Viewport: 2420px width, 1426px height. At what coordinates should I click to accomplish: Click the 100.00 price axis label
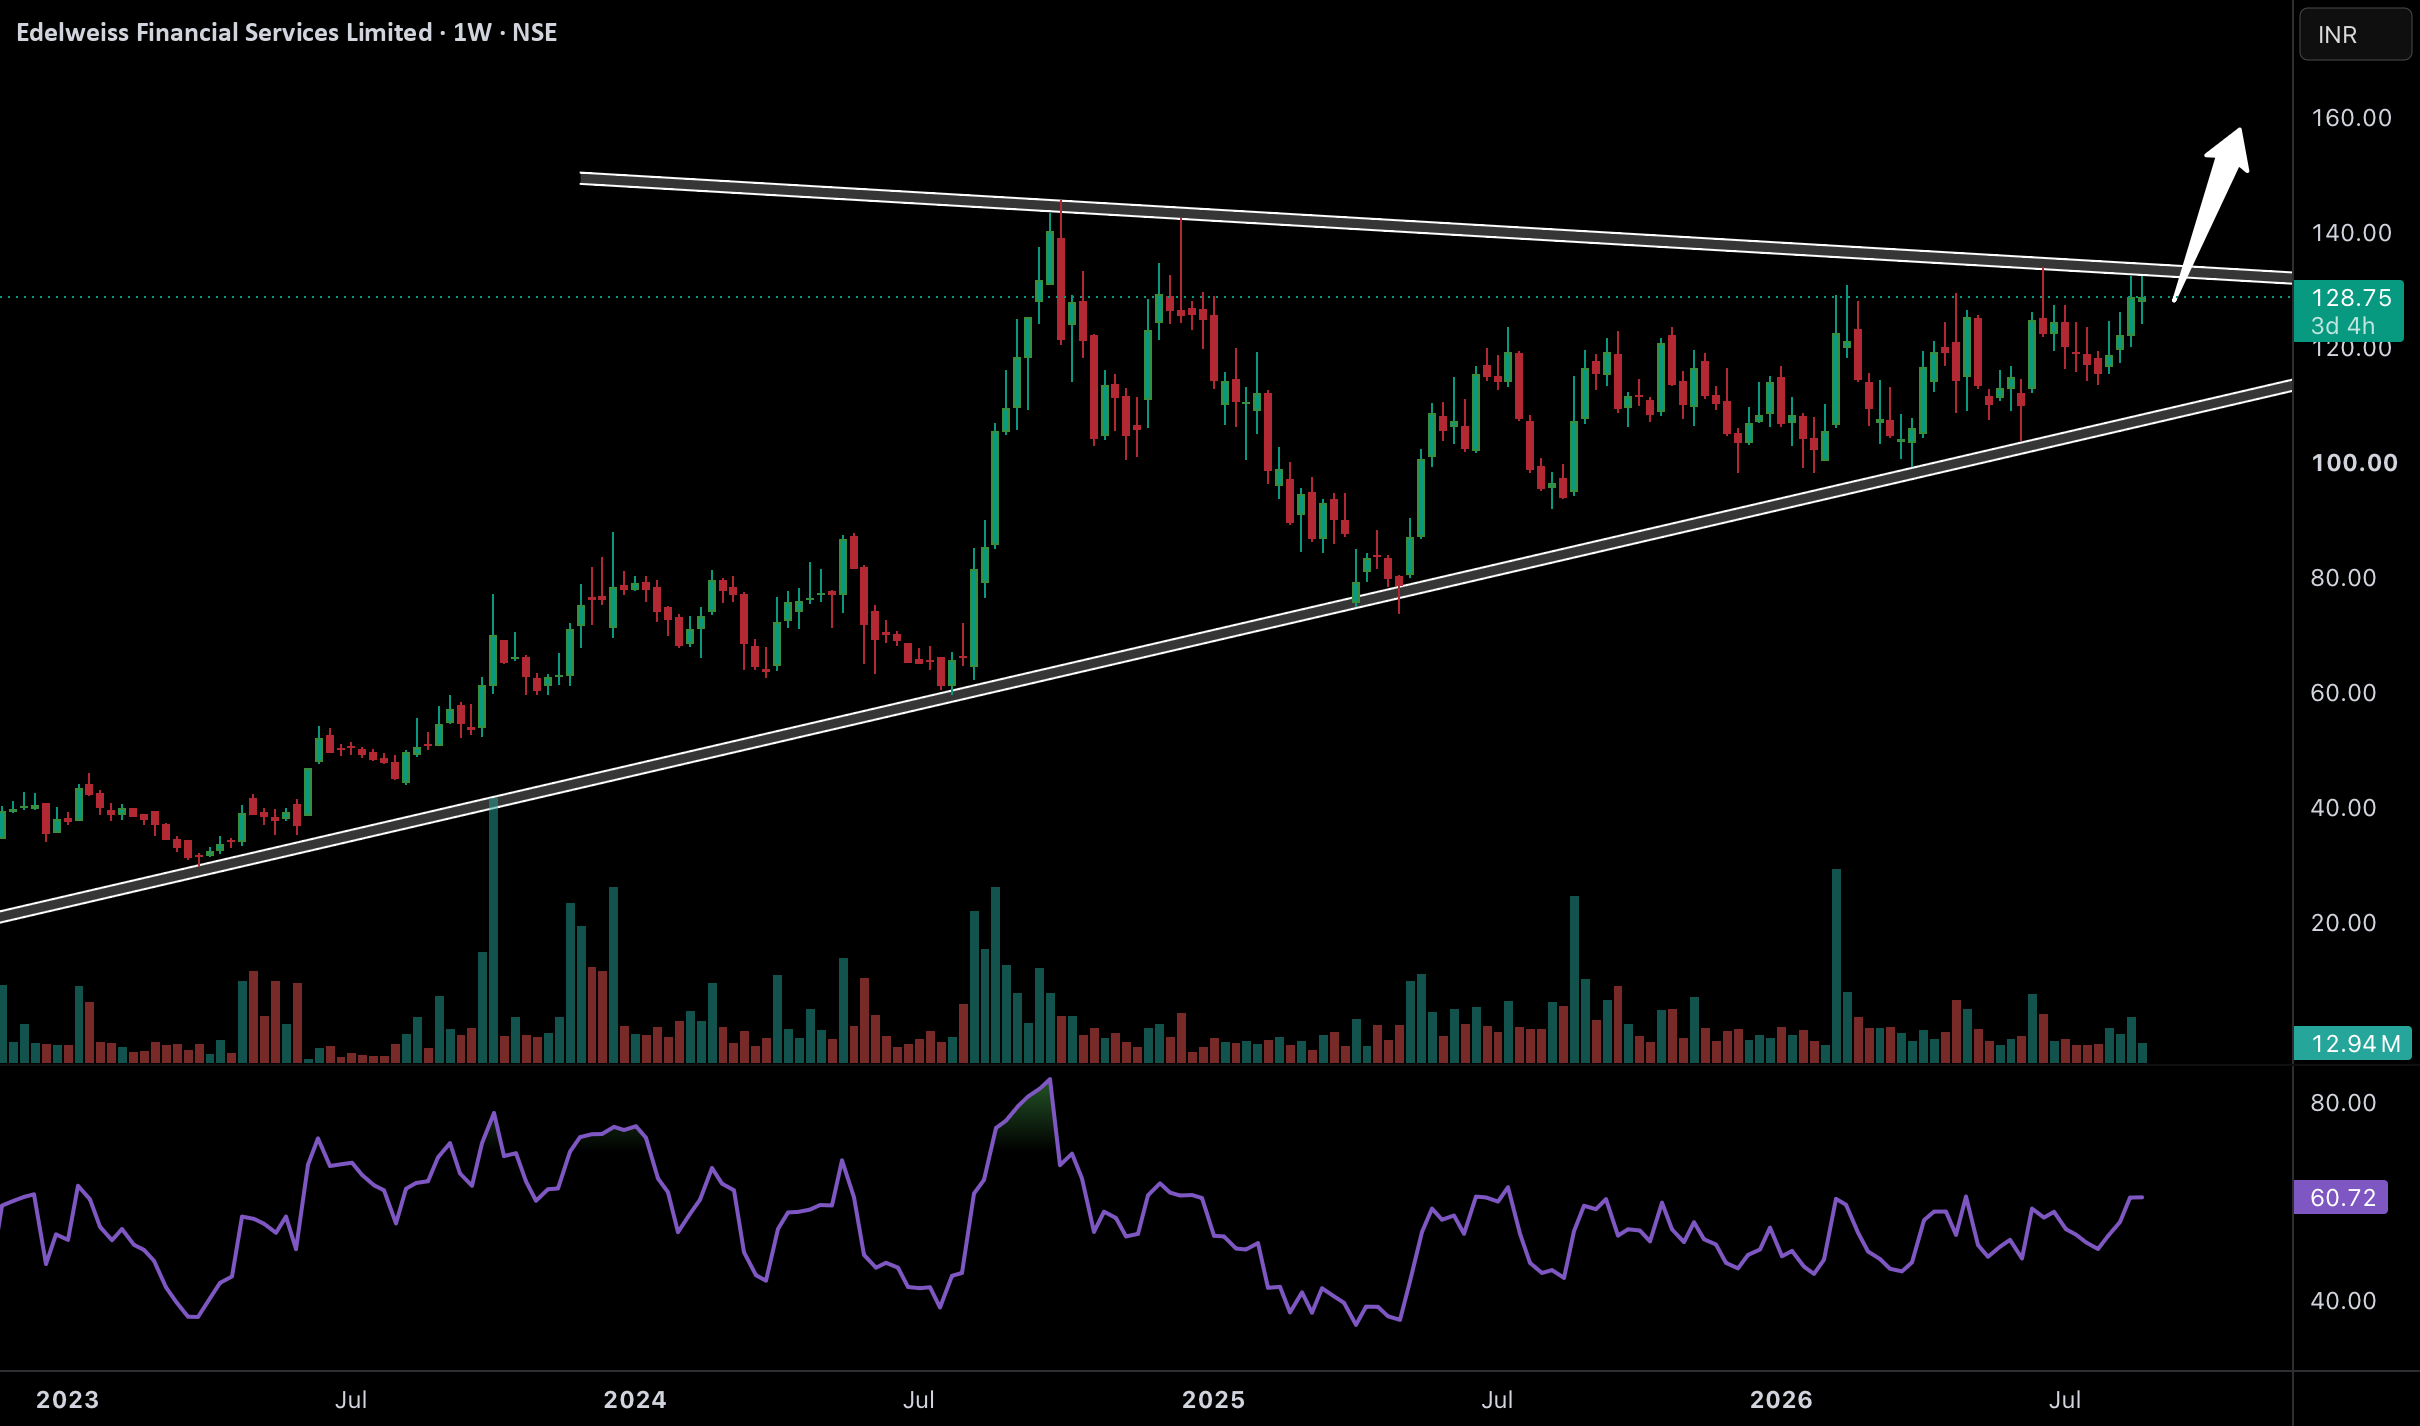coord(2354,463)
